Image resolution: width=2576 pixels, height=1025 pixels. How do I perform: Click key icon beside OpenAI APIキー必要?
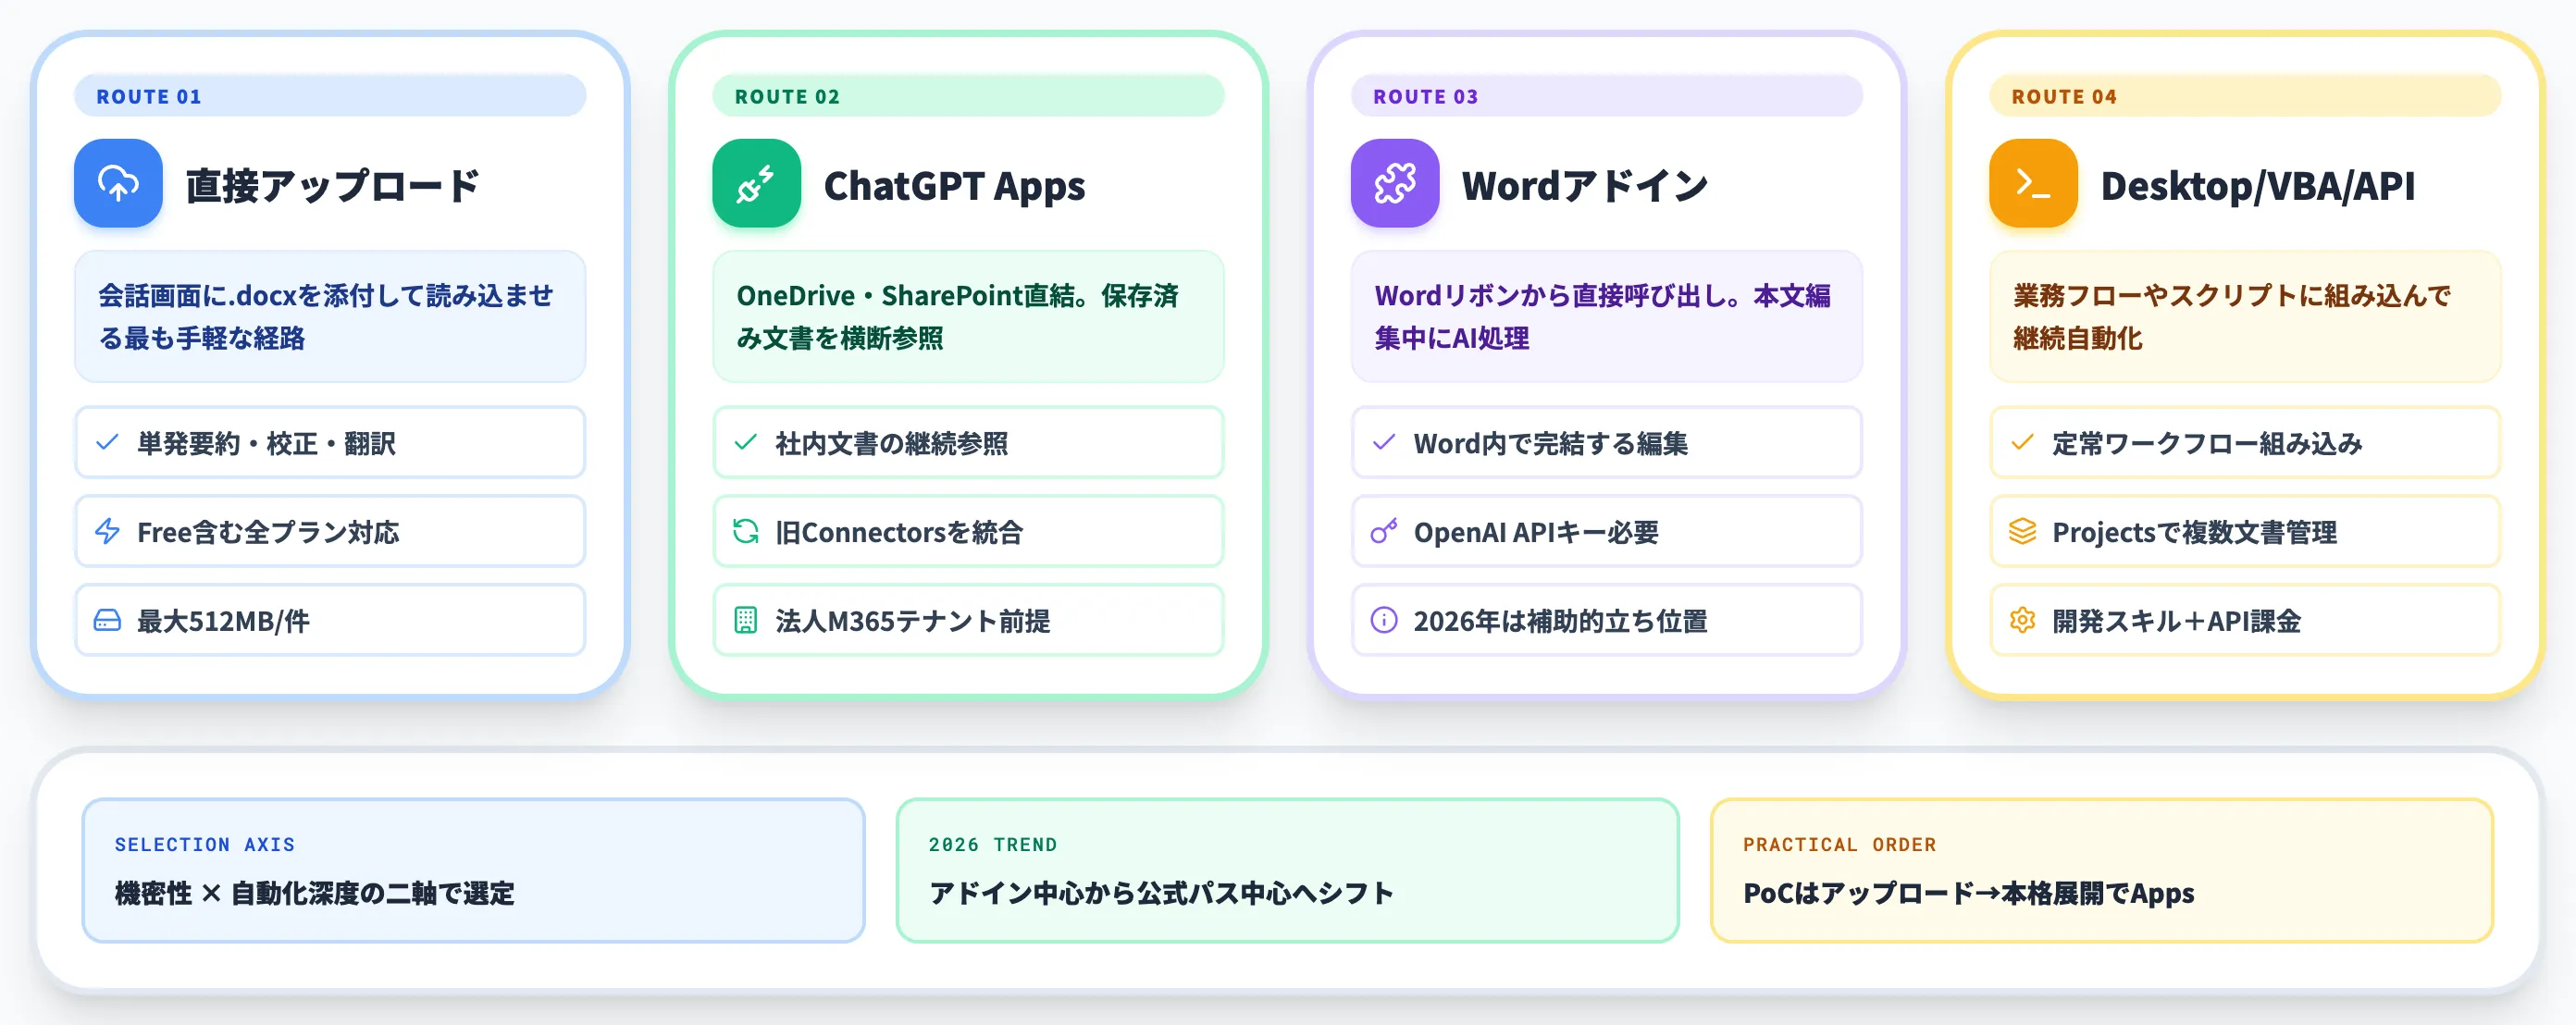(1384, 531)
